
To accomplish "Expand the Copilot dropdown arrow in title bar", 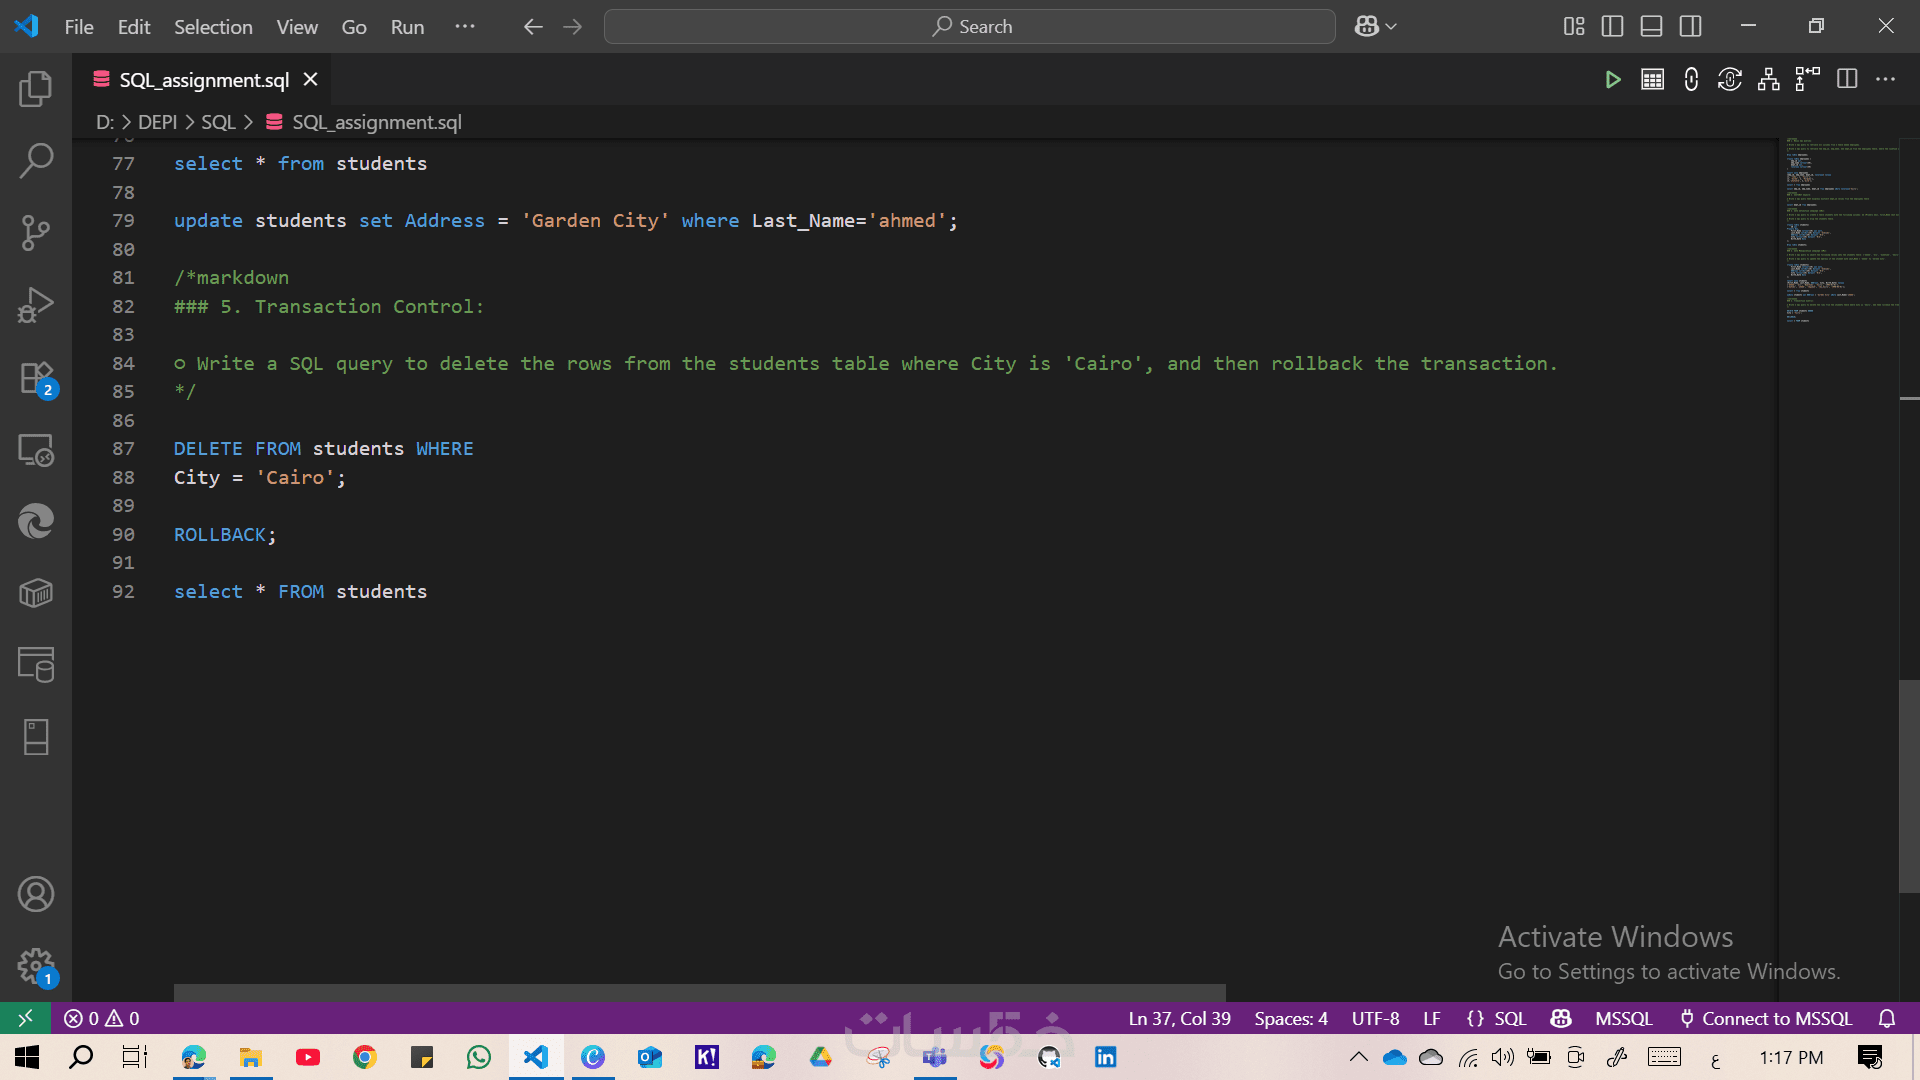I will [1391, 27].
